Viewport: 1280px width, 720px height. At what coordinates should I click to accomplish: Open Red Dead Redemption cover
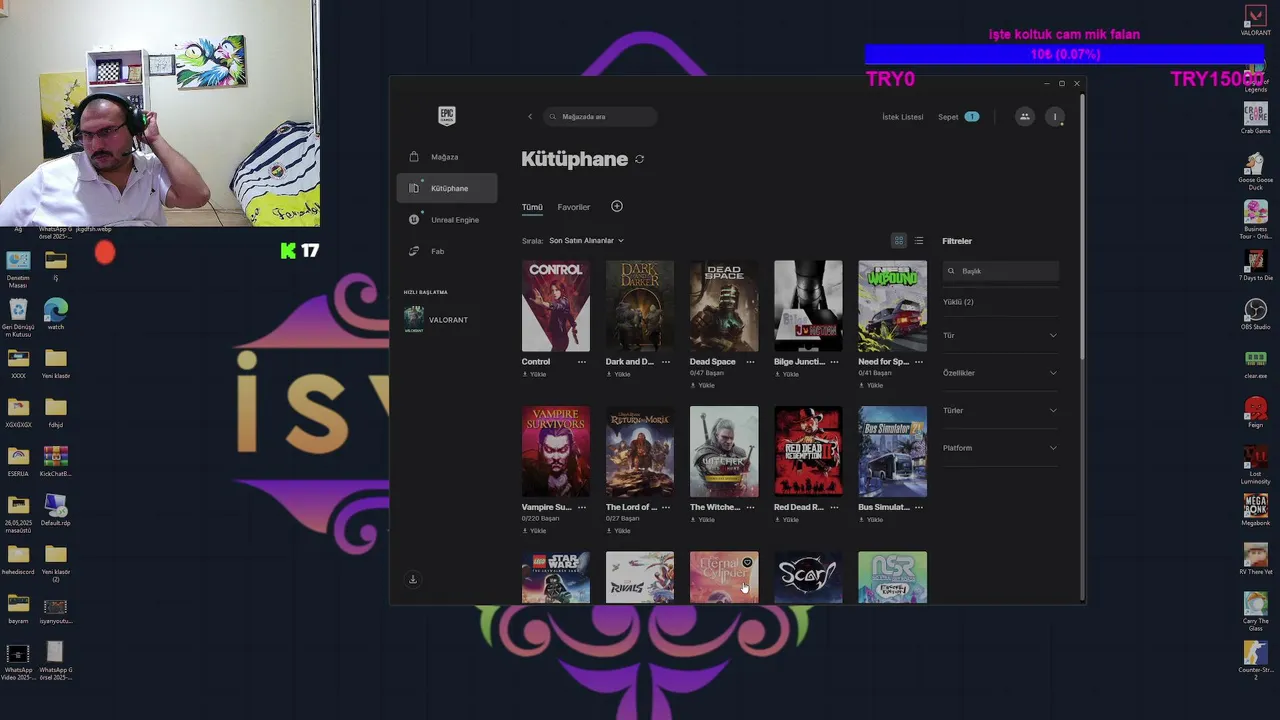tap(808, 451)
